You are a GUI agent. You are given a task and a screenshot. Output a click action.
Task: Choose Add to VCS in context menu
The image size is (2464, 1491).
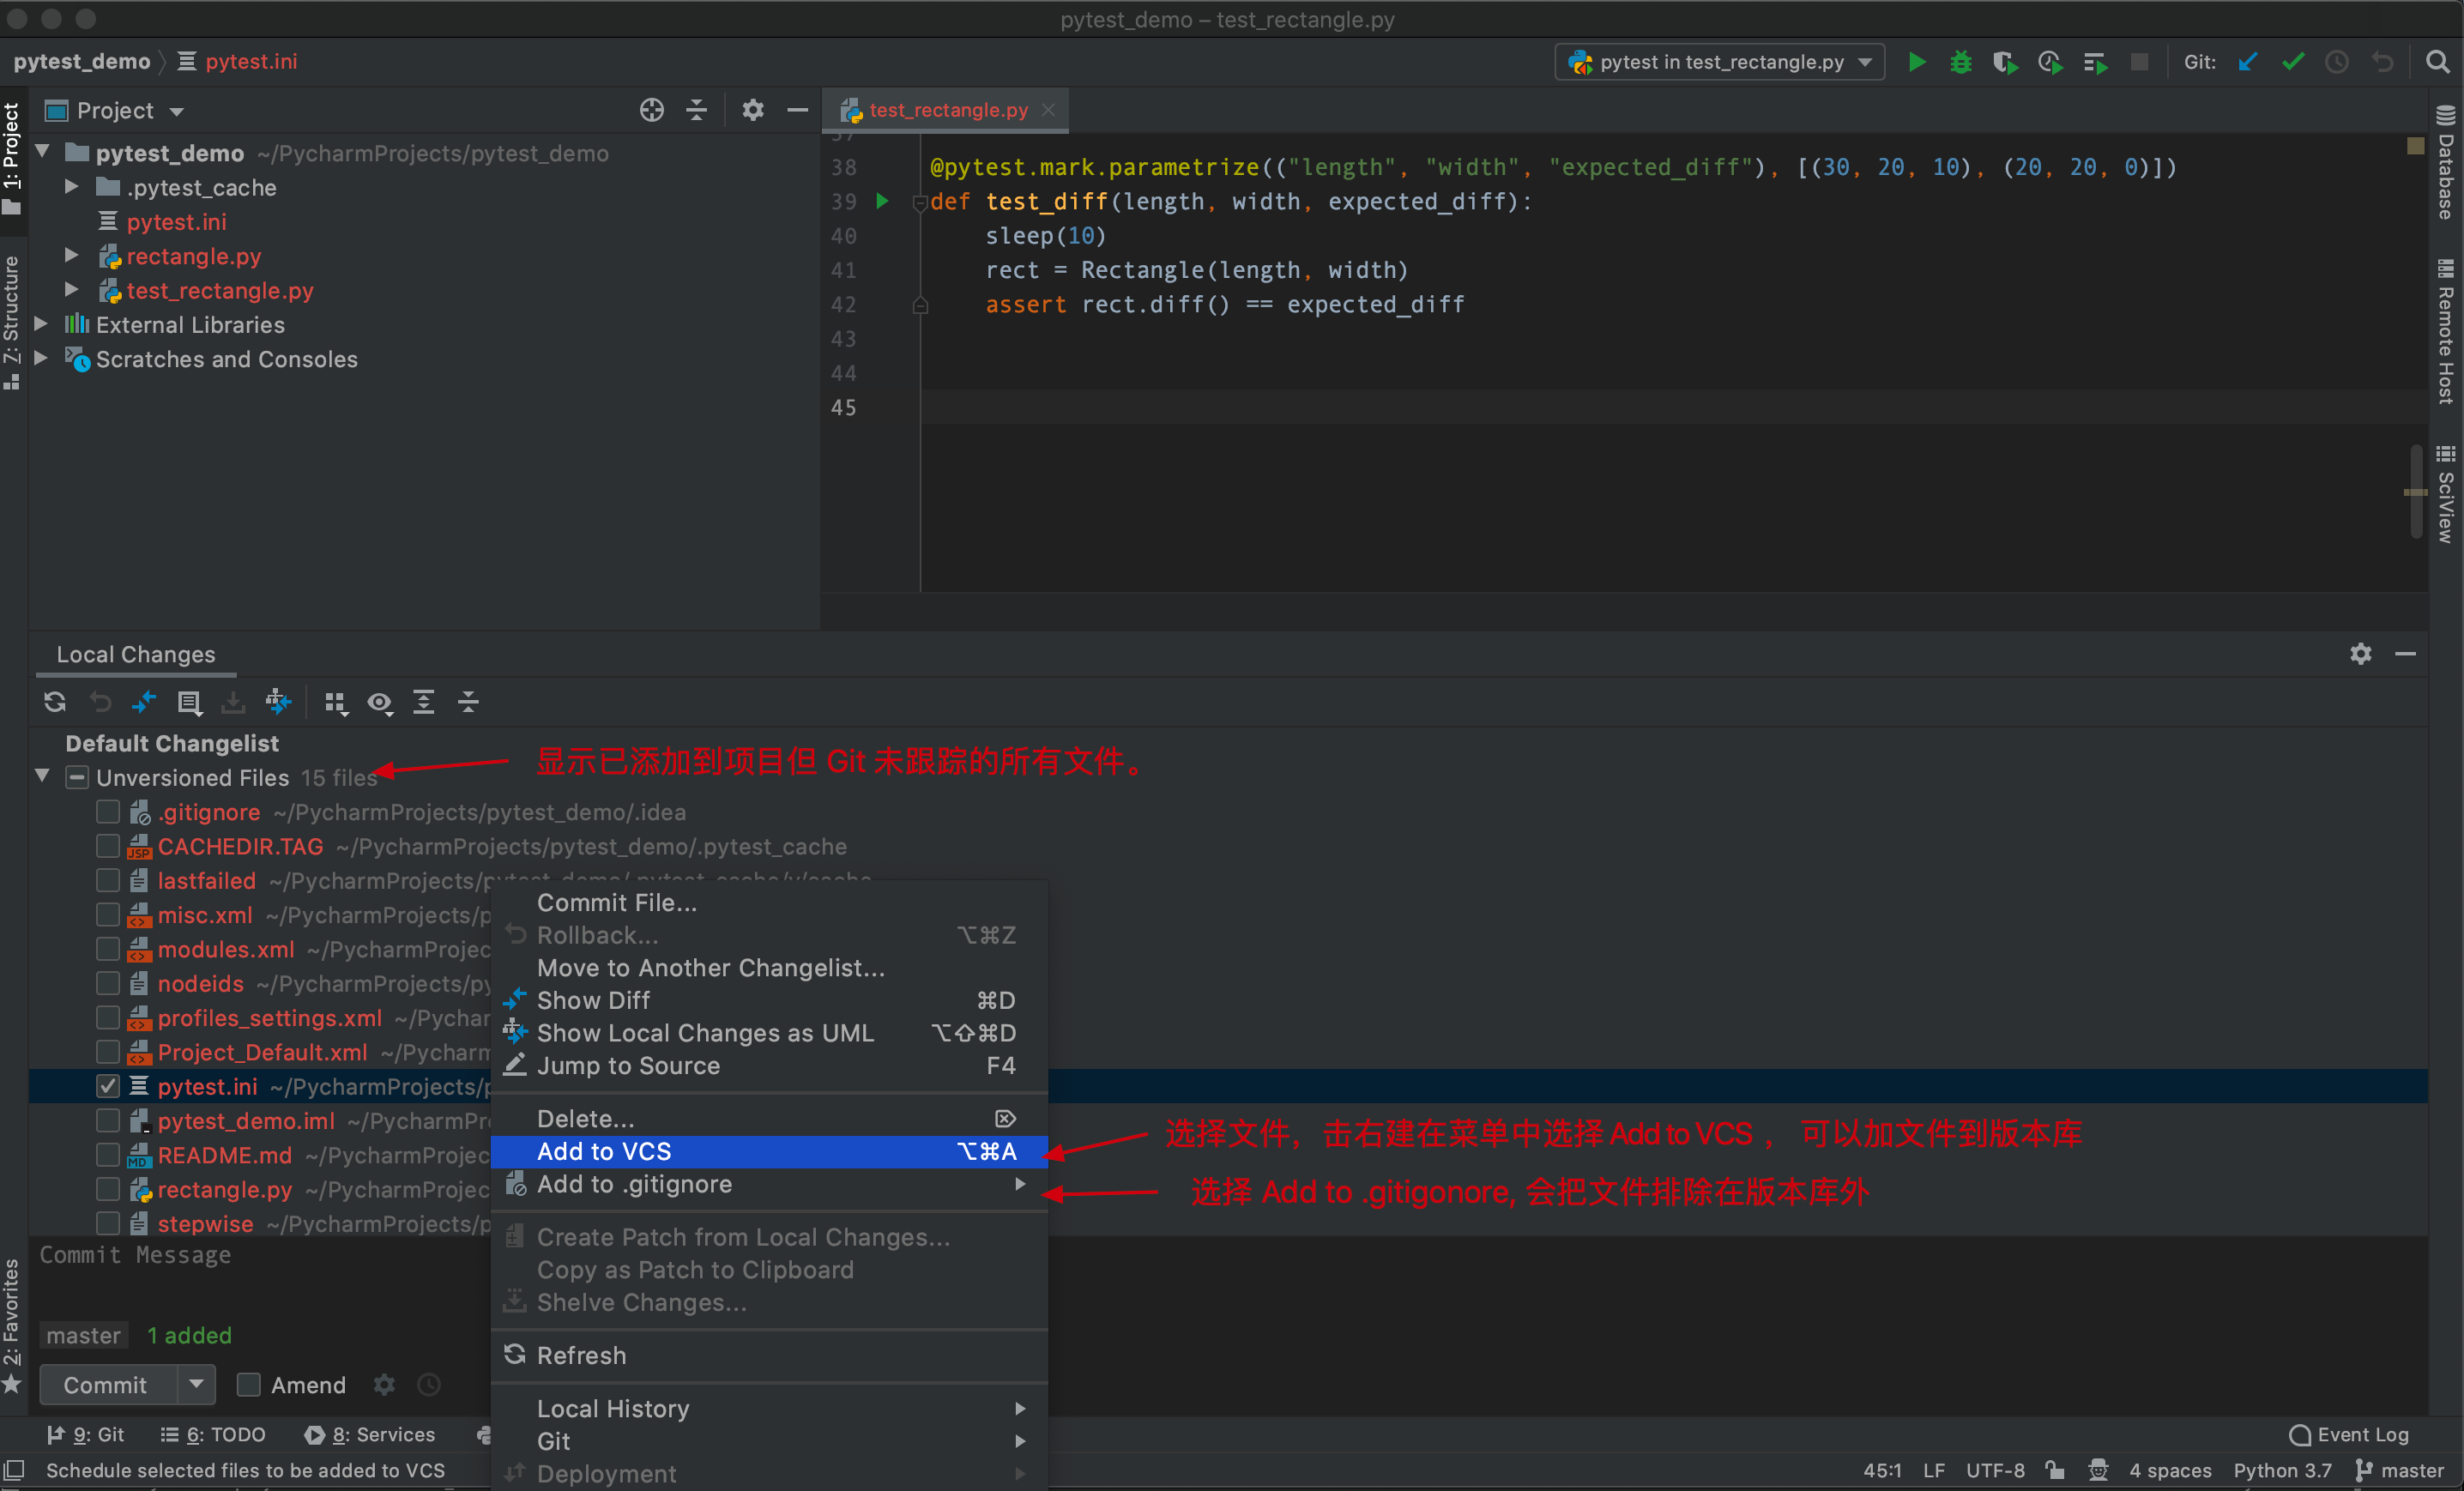(x=769, y=1151)
